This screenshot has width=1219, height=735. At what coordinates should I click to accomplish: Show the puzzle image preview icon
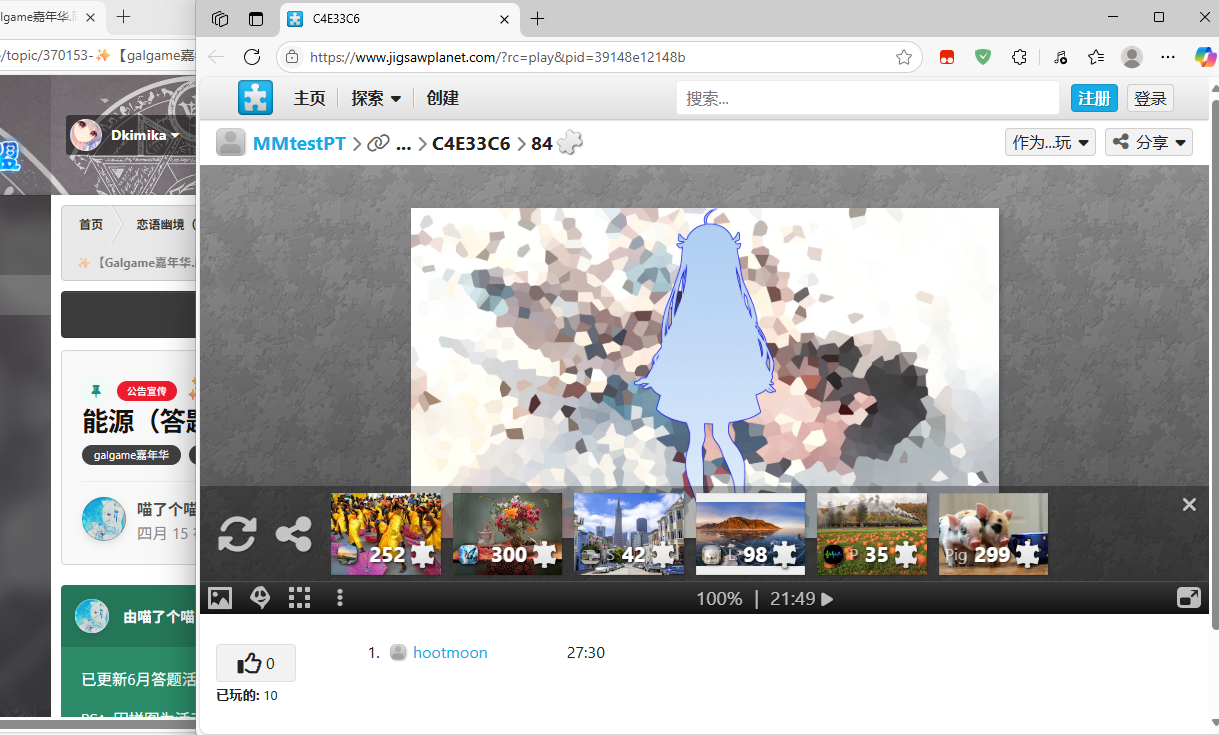click(x=220, y=598)
